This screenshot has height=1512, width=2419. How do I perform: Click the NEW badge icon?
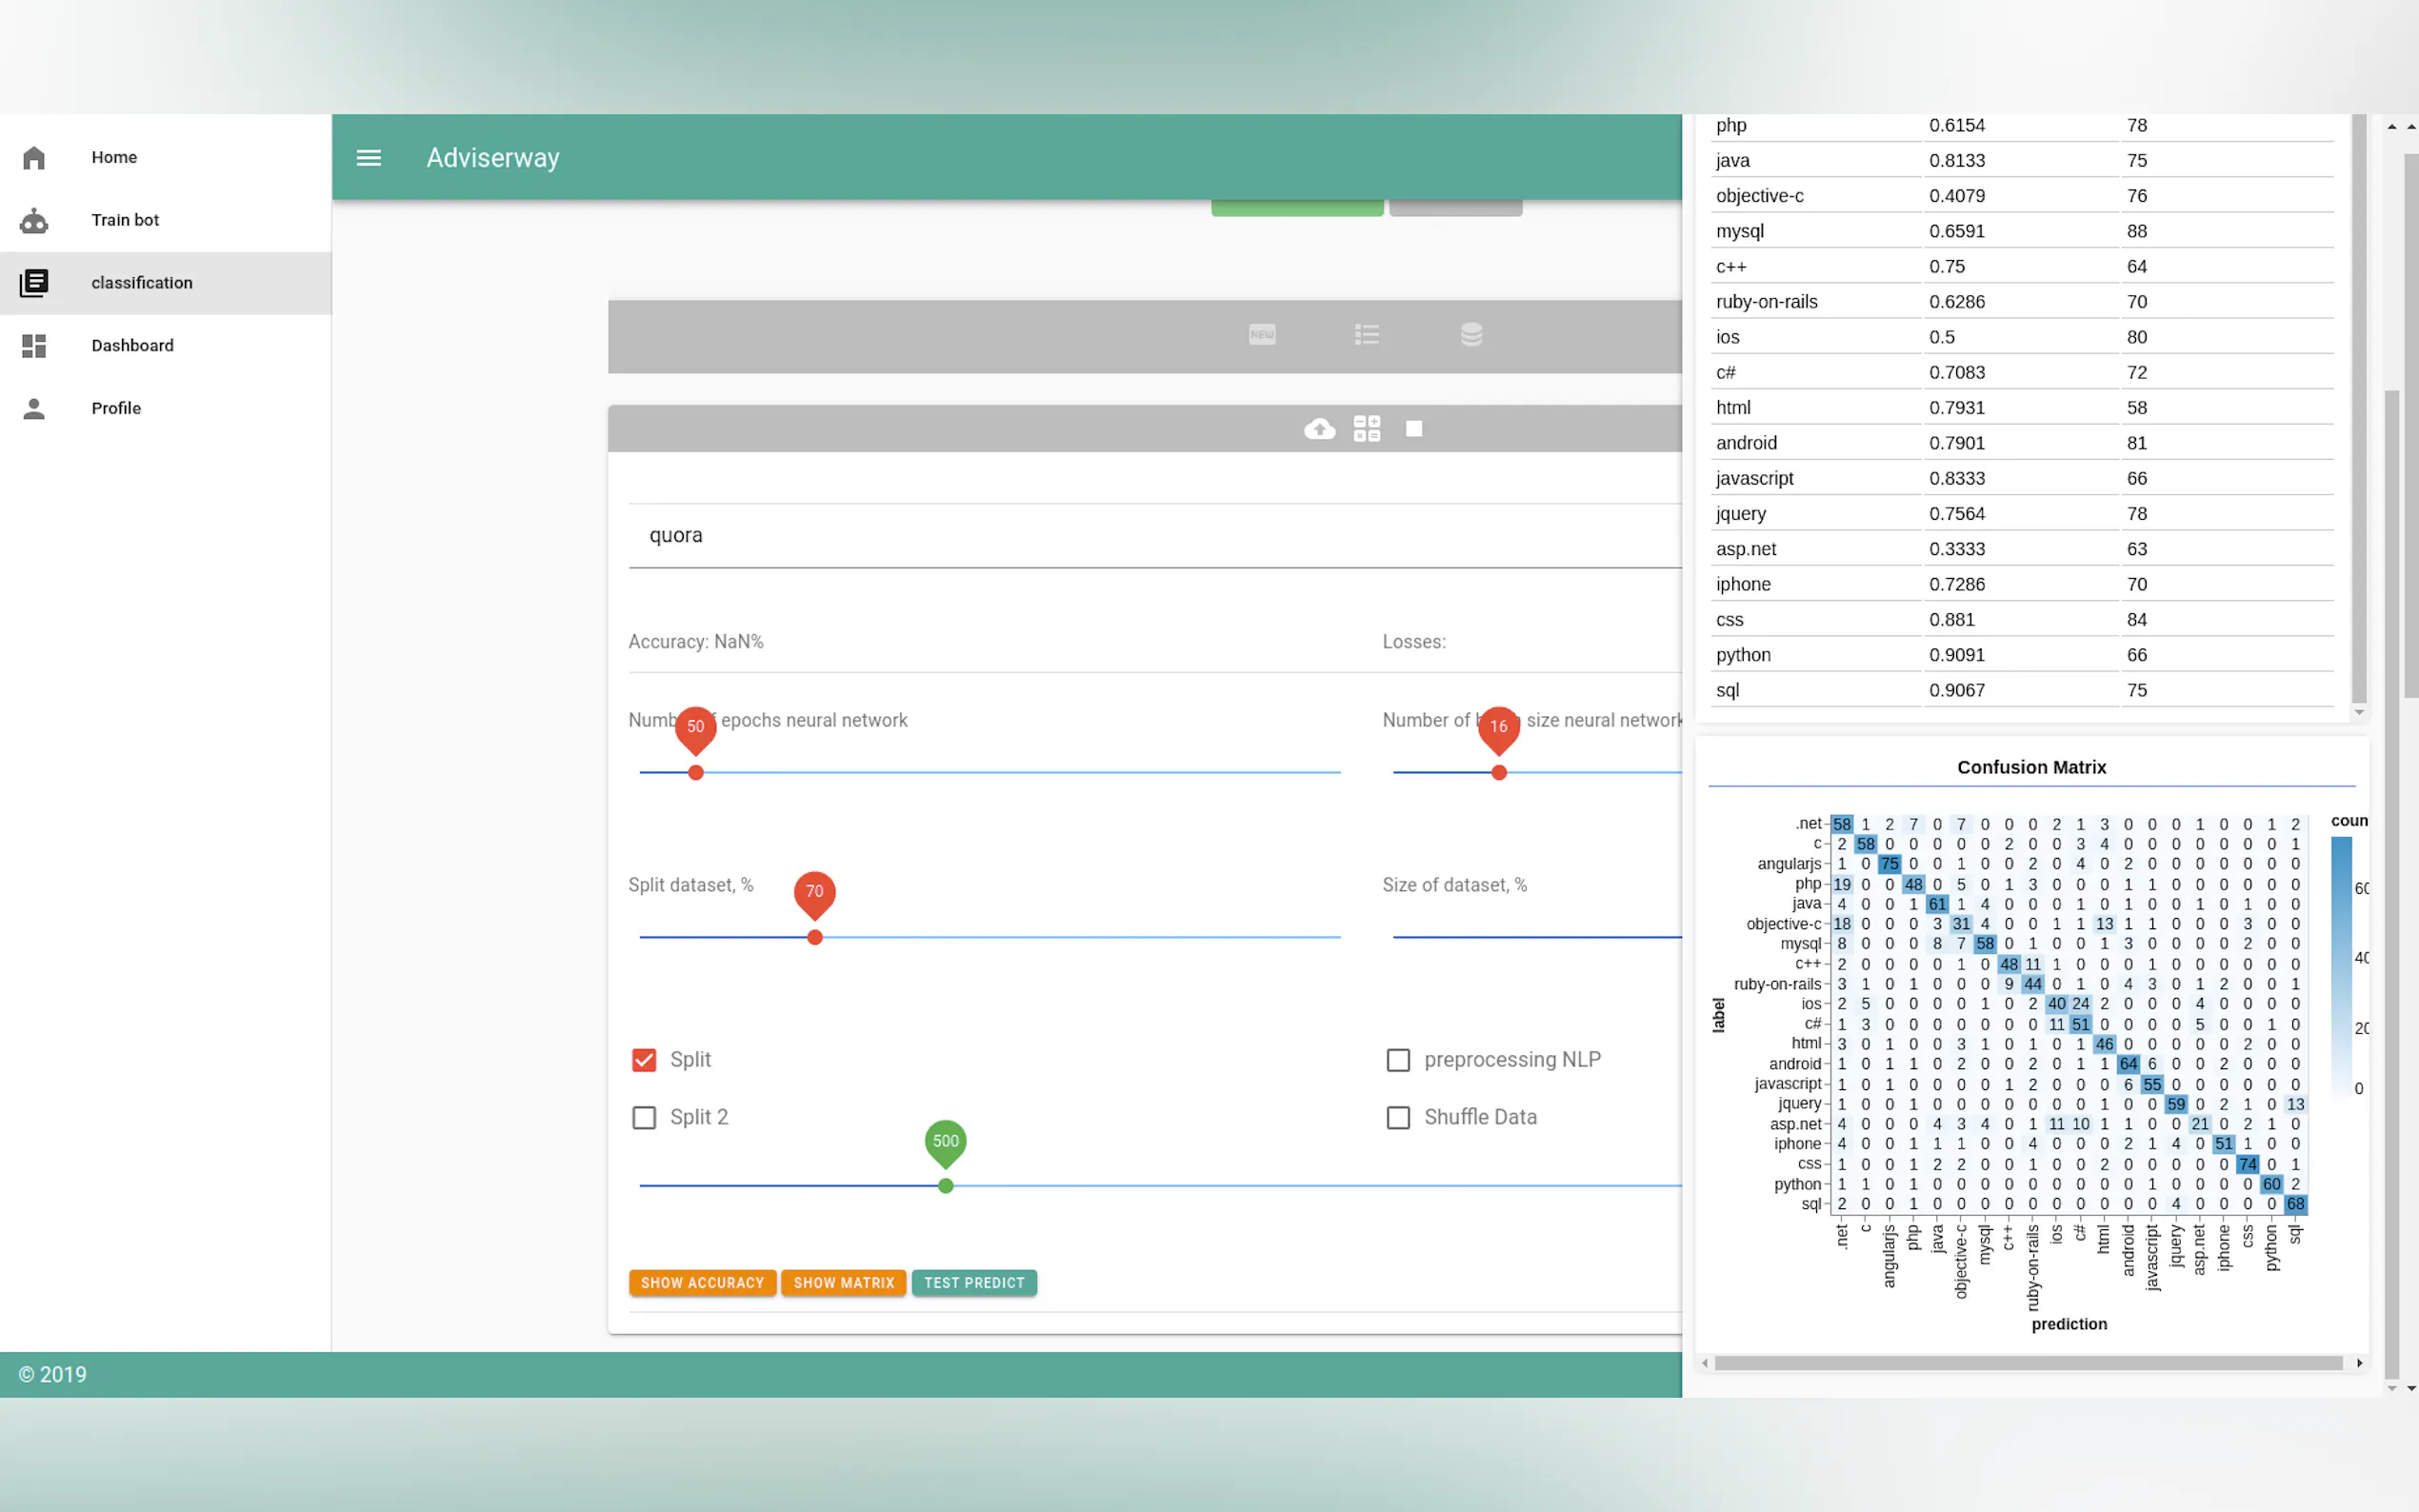tap(1262, 335)
